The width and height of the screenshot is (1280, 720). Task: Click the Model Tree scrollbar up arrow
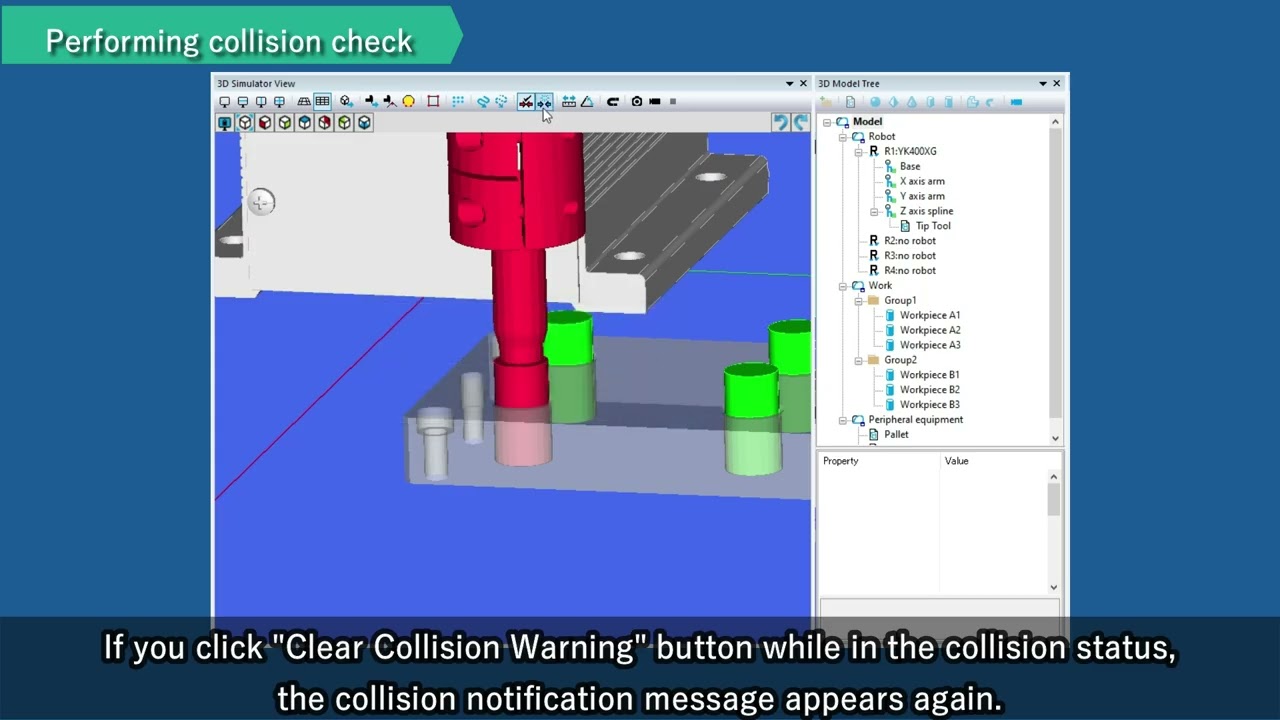pos(1055,122)
